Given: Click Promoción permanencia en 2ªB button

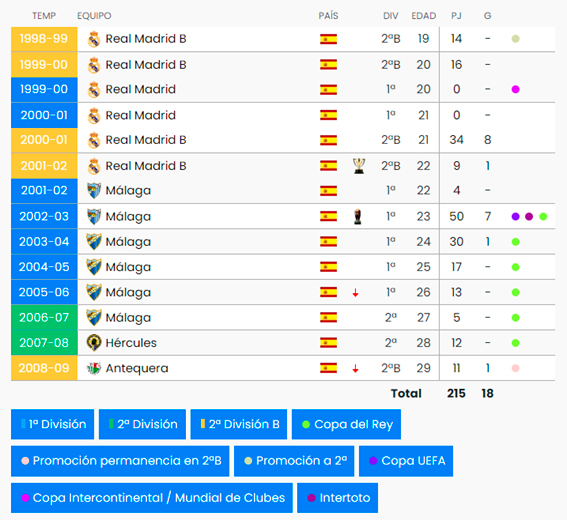Looking at the screenshot, I should (x=120, y=461).
